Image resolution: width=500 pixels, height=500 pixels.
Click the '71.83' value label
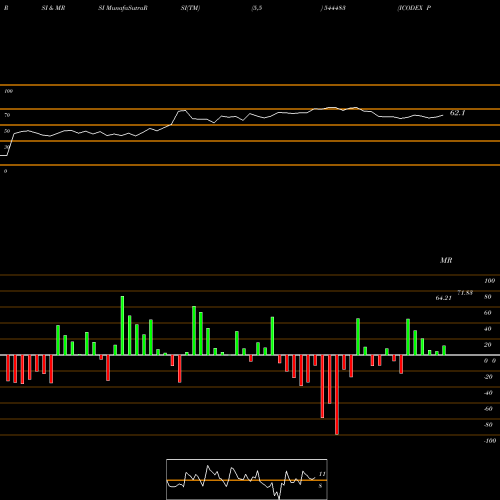tap(465, 293)
